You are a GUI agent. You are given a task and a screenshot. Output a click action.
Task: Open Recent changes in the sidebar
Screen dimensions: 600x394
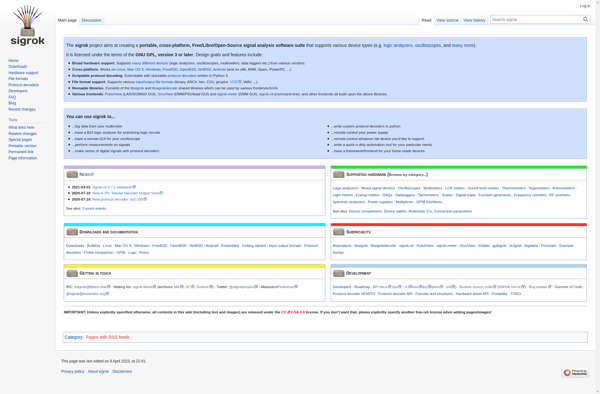22,109
